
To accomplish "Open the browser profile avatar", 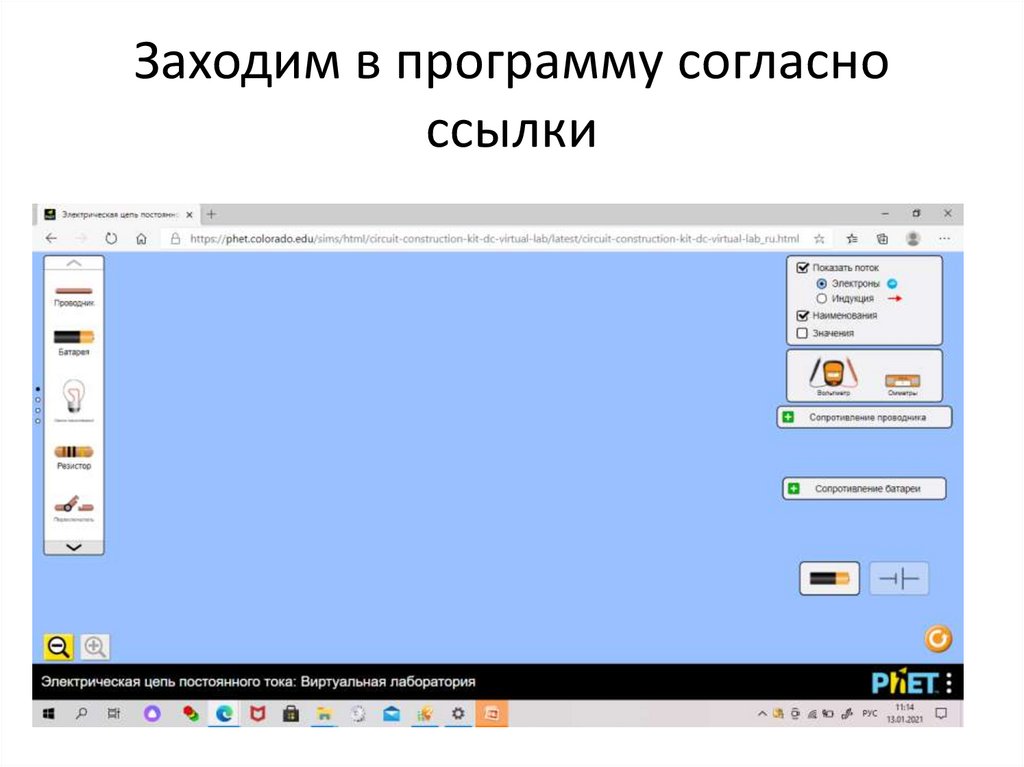I will pos(913,238).
